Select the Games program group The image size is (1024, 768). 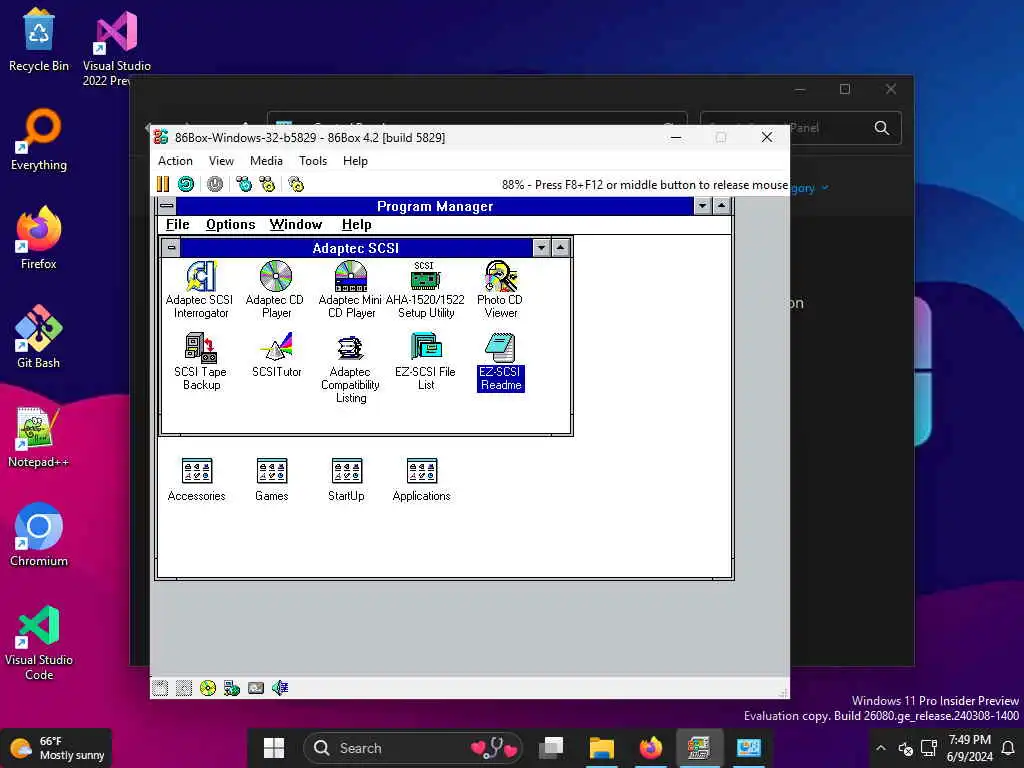coord(272,480)
